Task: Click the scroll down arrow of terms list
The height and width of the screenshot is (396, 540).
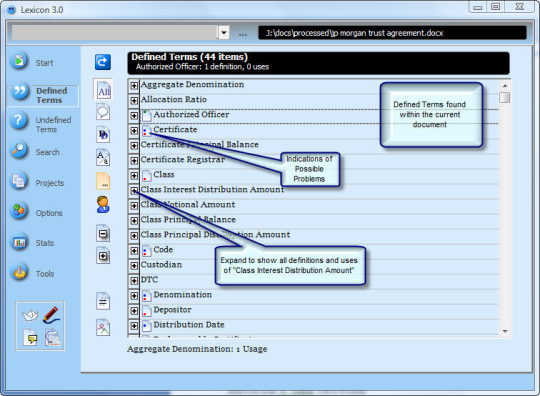Action: (505, 331)
